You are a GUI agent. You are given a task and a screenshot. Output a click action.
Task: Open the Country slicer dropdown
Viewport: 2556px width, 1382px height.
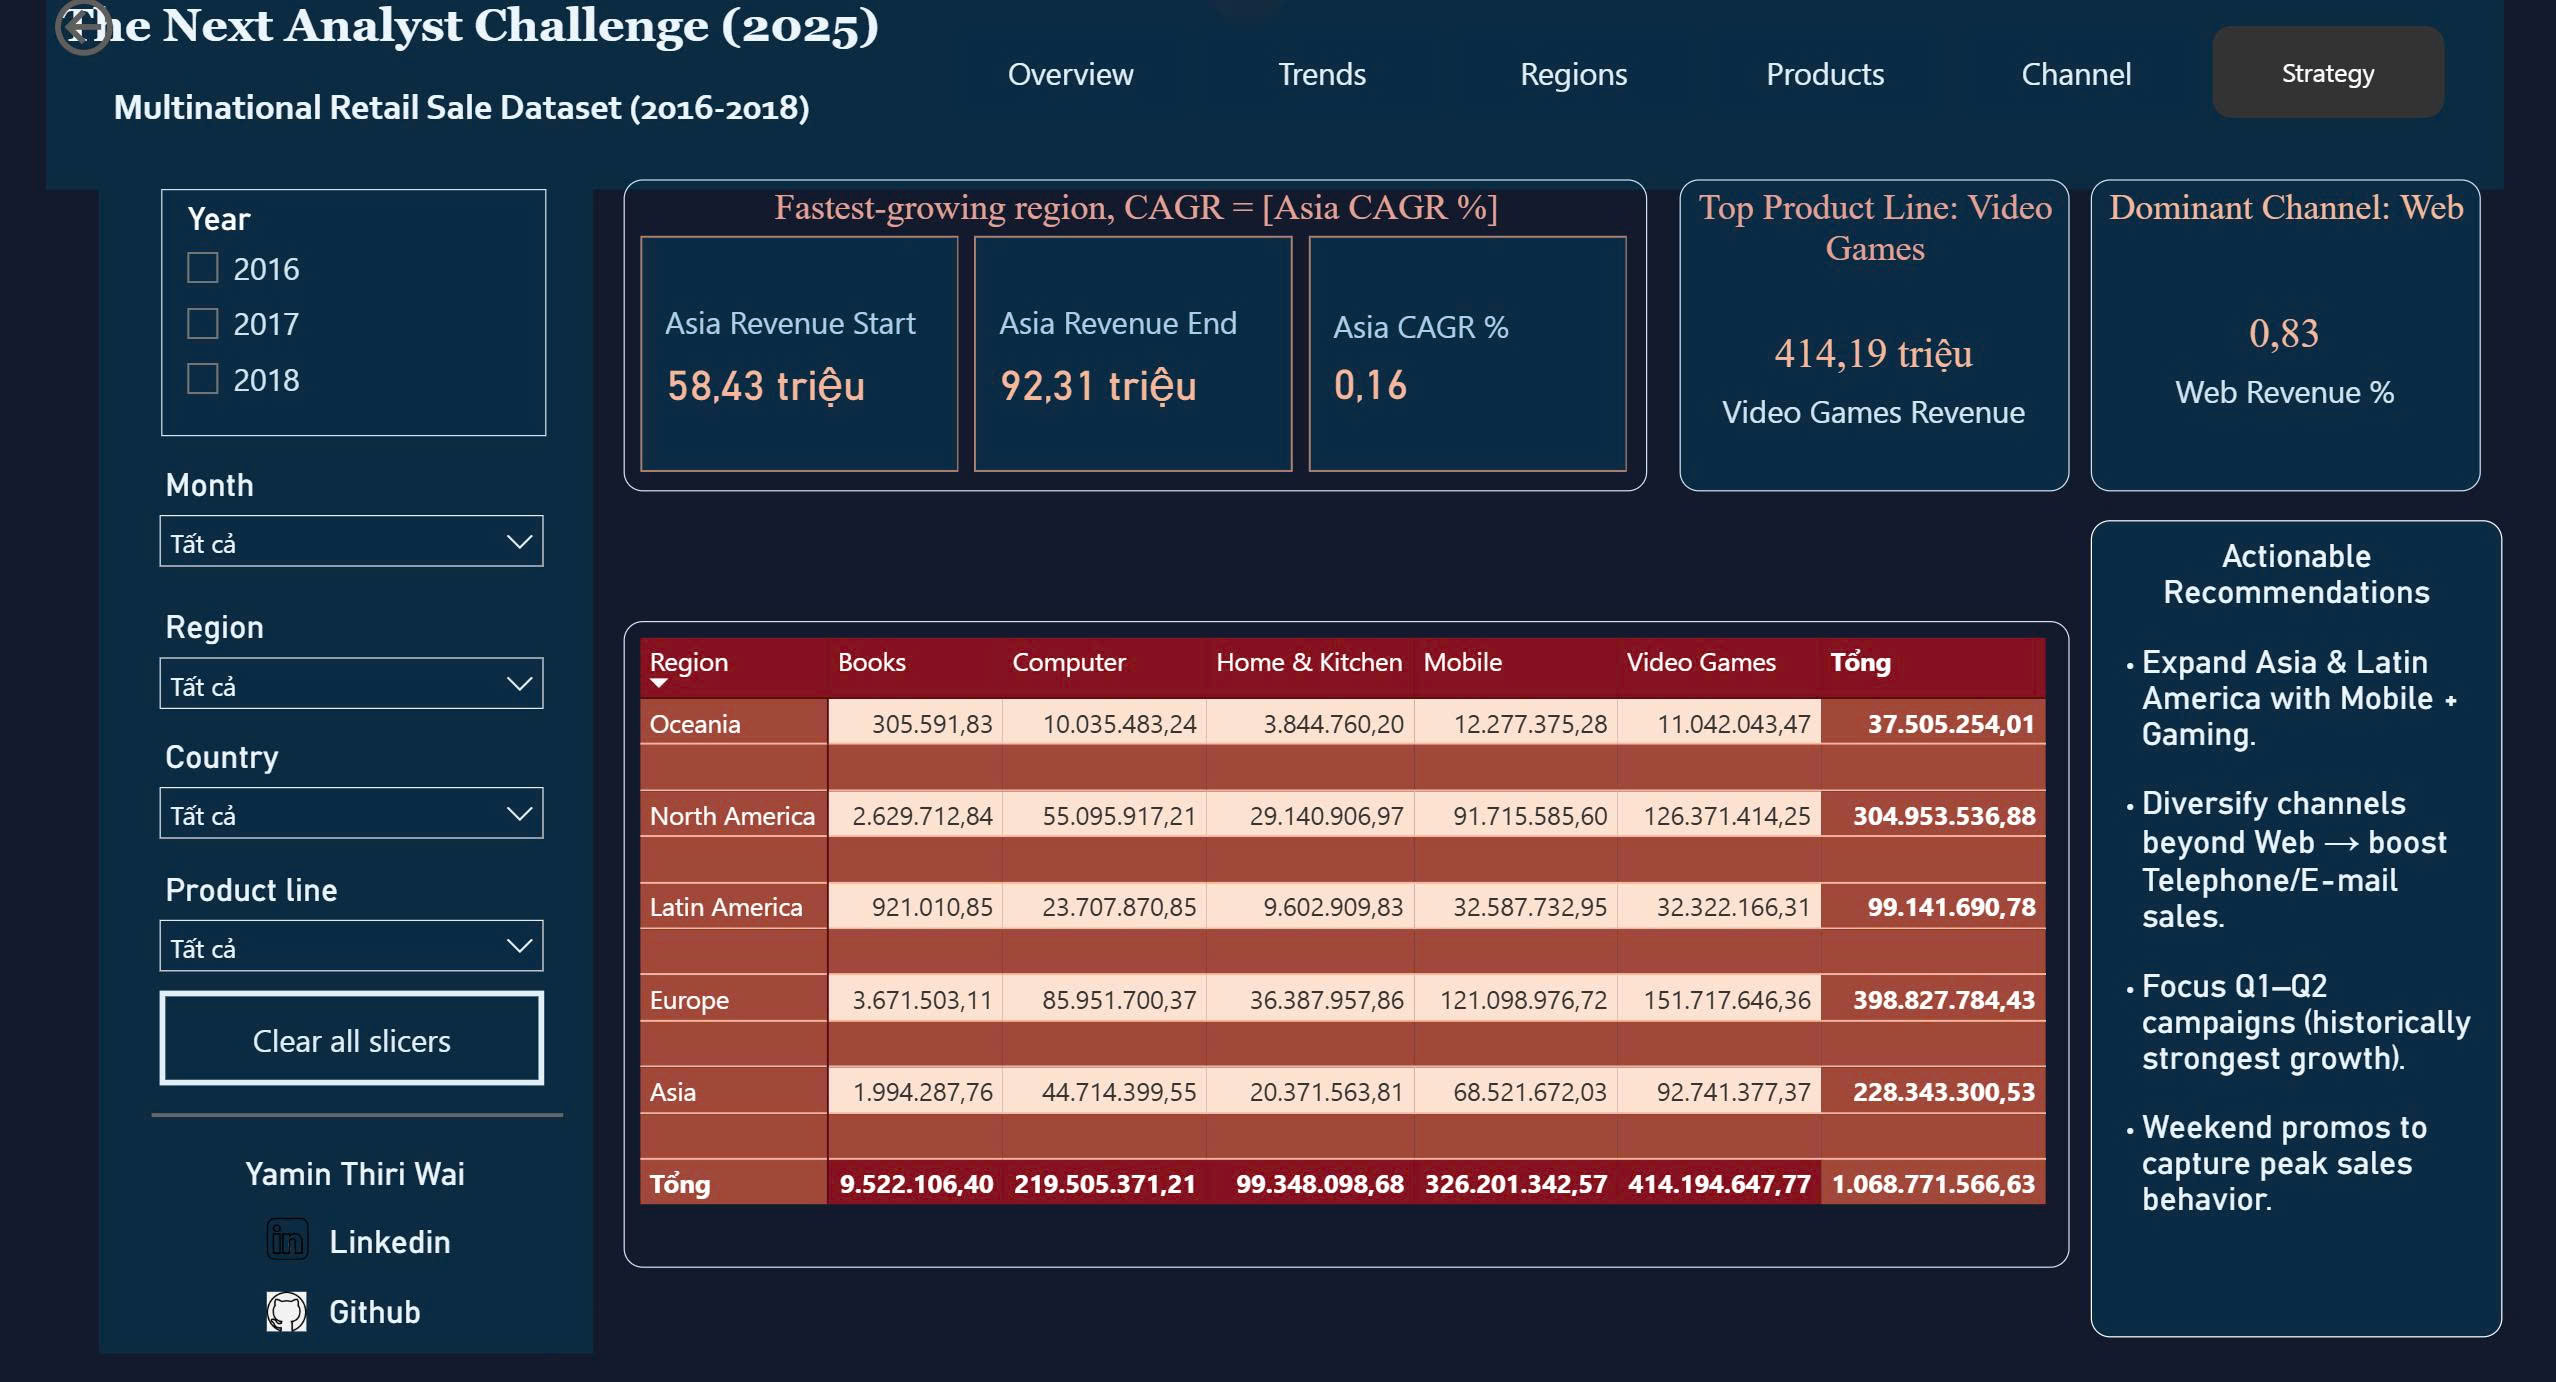[x=351, y=813]
